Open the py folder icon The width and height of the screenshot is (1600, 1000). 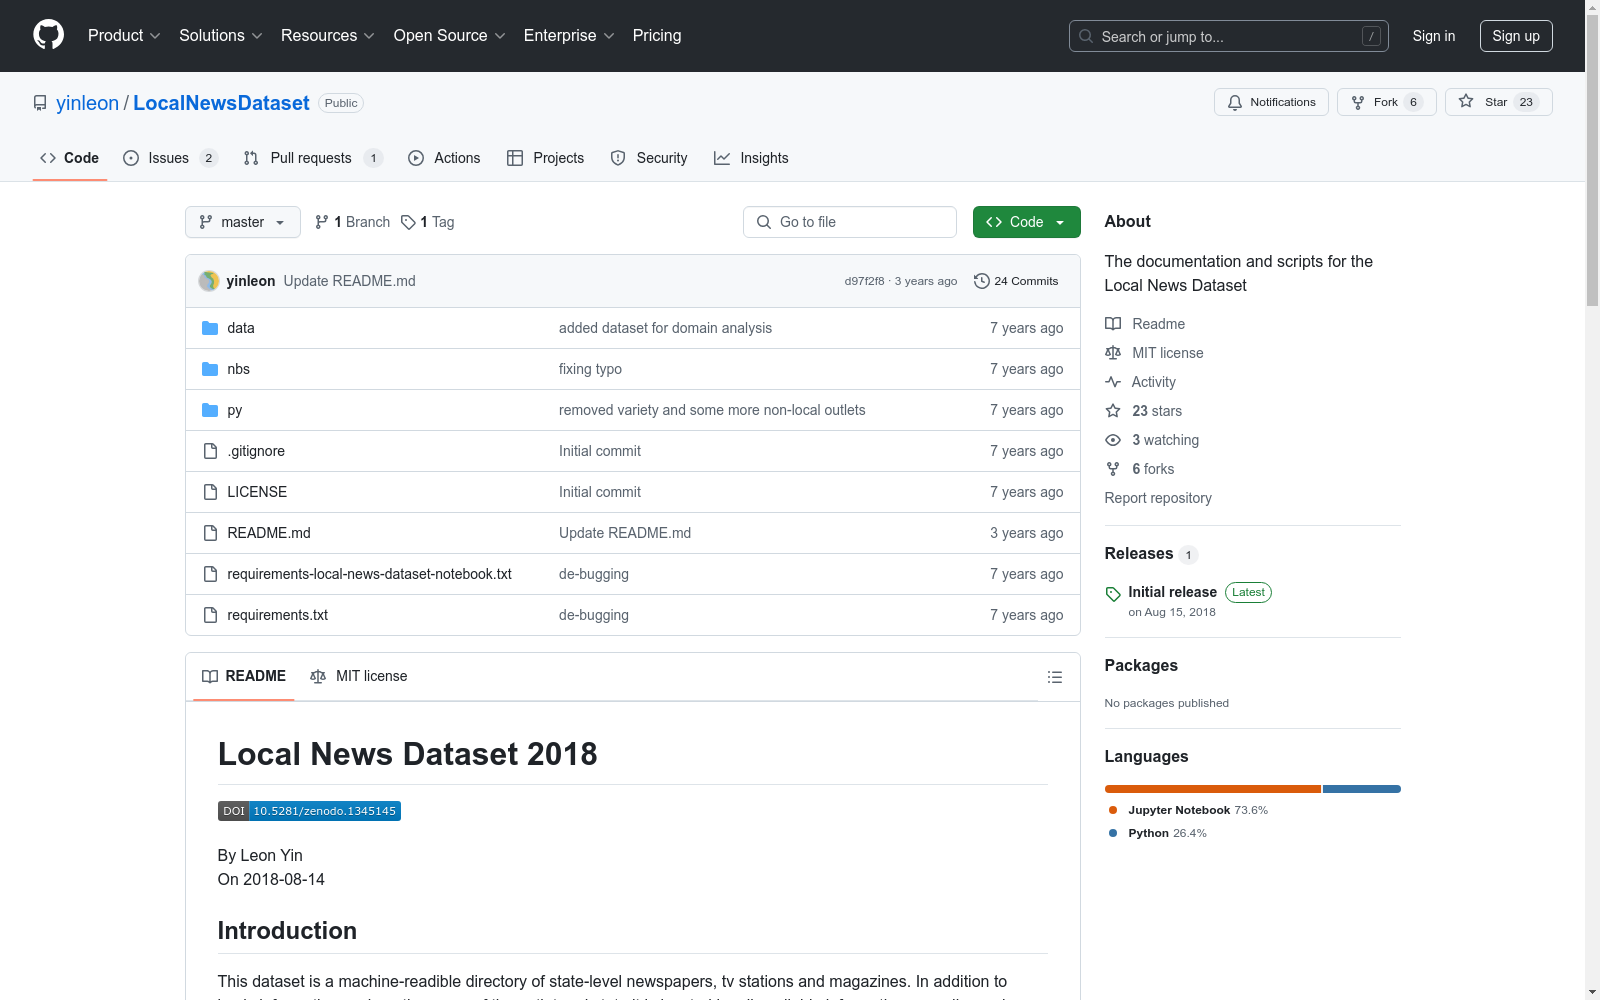click(210, 410)
